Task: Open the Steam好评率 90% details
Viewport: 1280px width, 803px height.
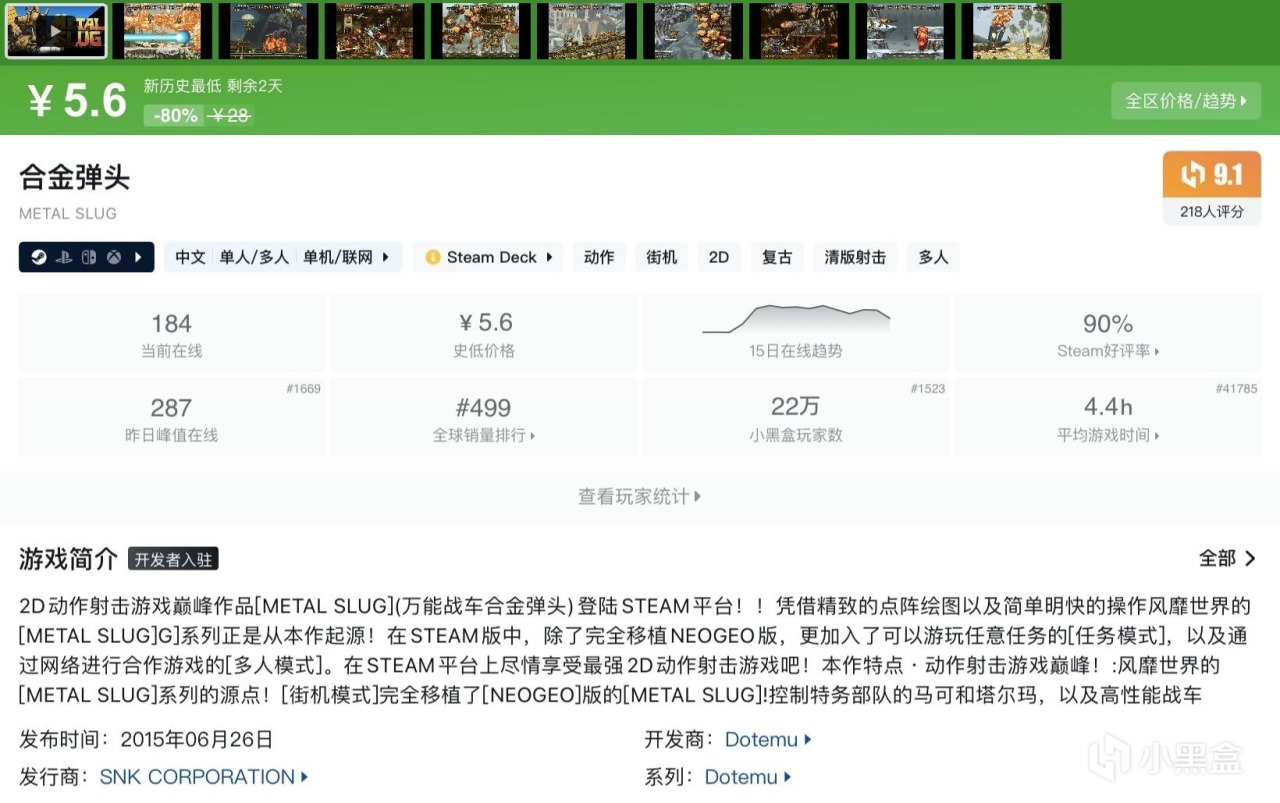Action: click(x=1108, y=334)
